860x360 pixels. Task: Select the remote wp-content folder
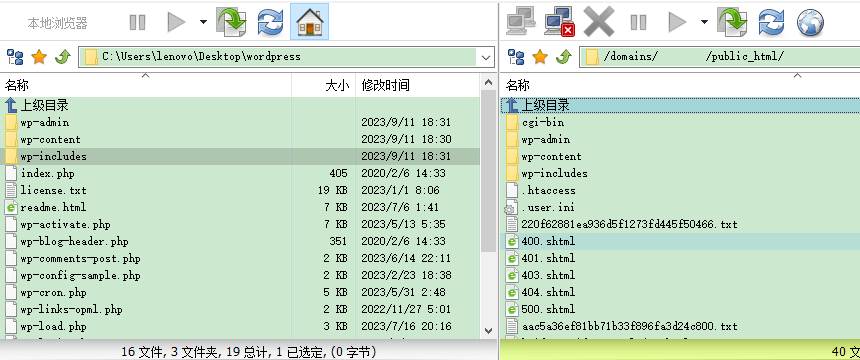680,156
